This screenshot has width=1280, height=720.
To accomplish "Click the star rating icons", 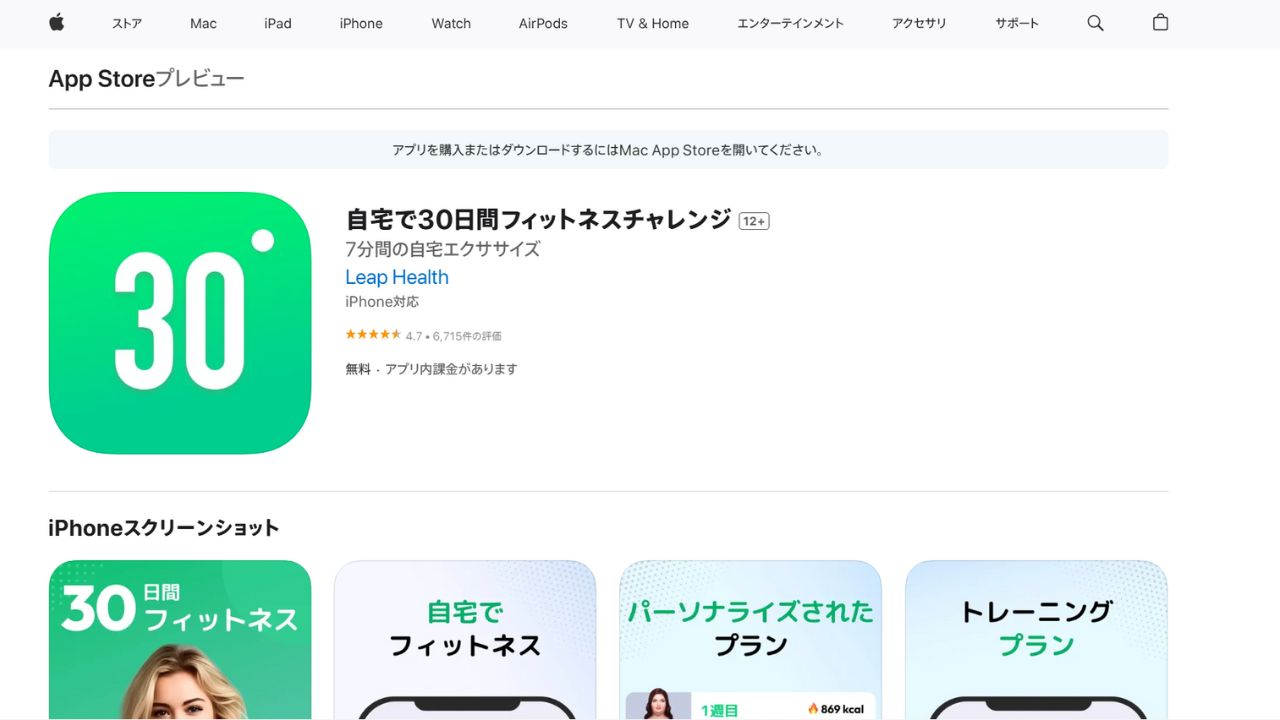I will tap(373, 335).
